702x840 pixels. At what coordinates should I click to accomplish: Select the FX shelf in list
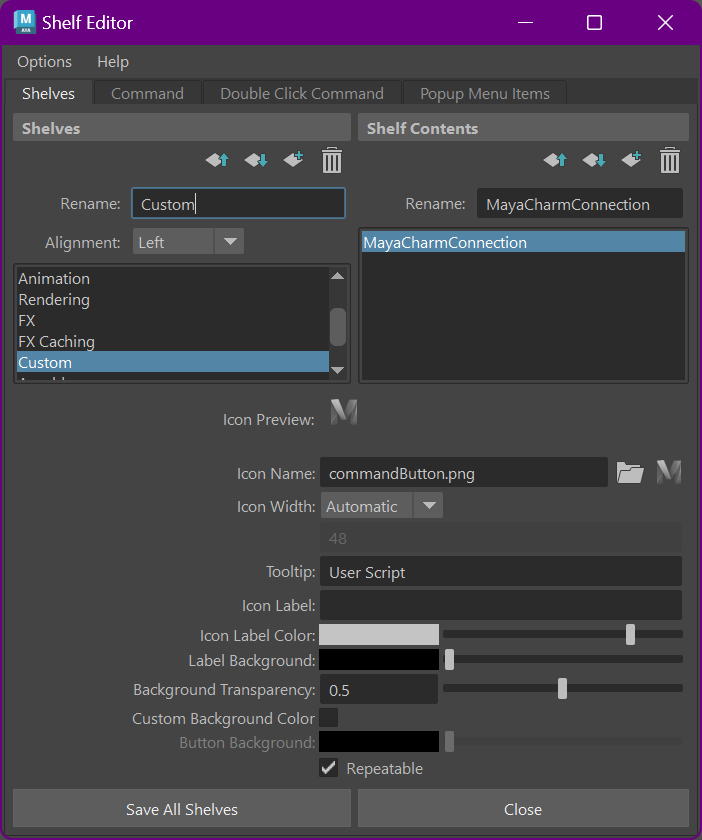173,320
